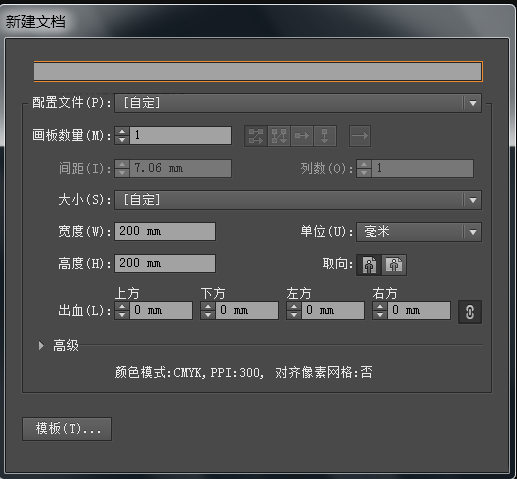The image size is (517, 479).
Task: Decrease the 右方 right bleed stepper
Action: 380,315
